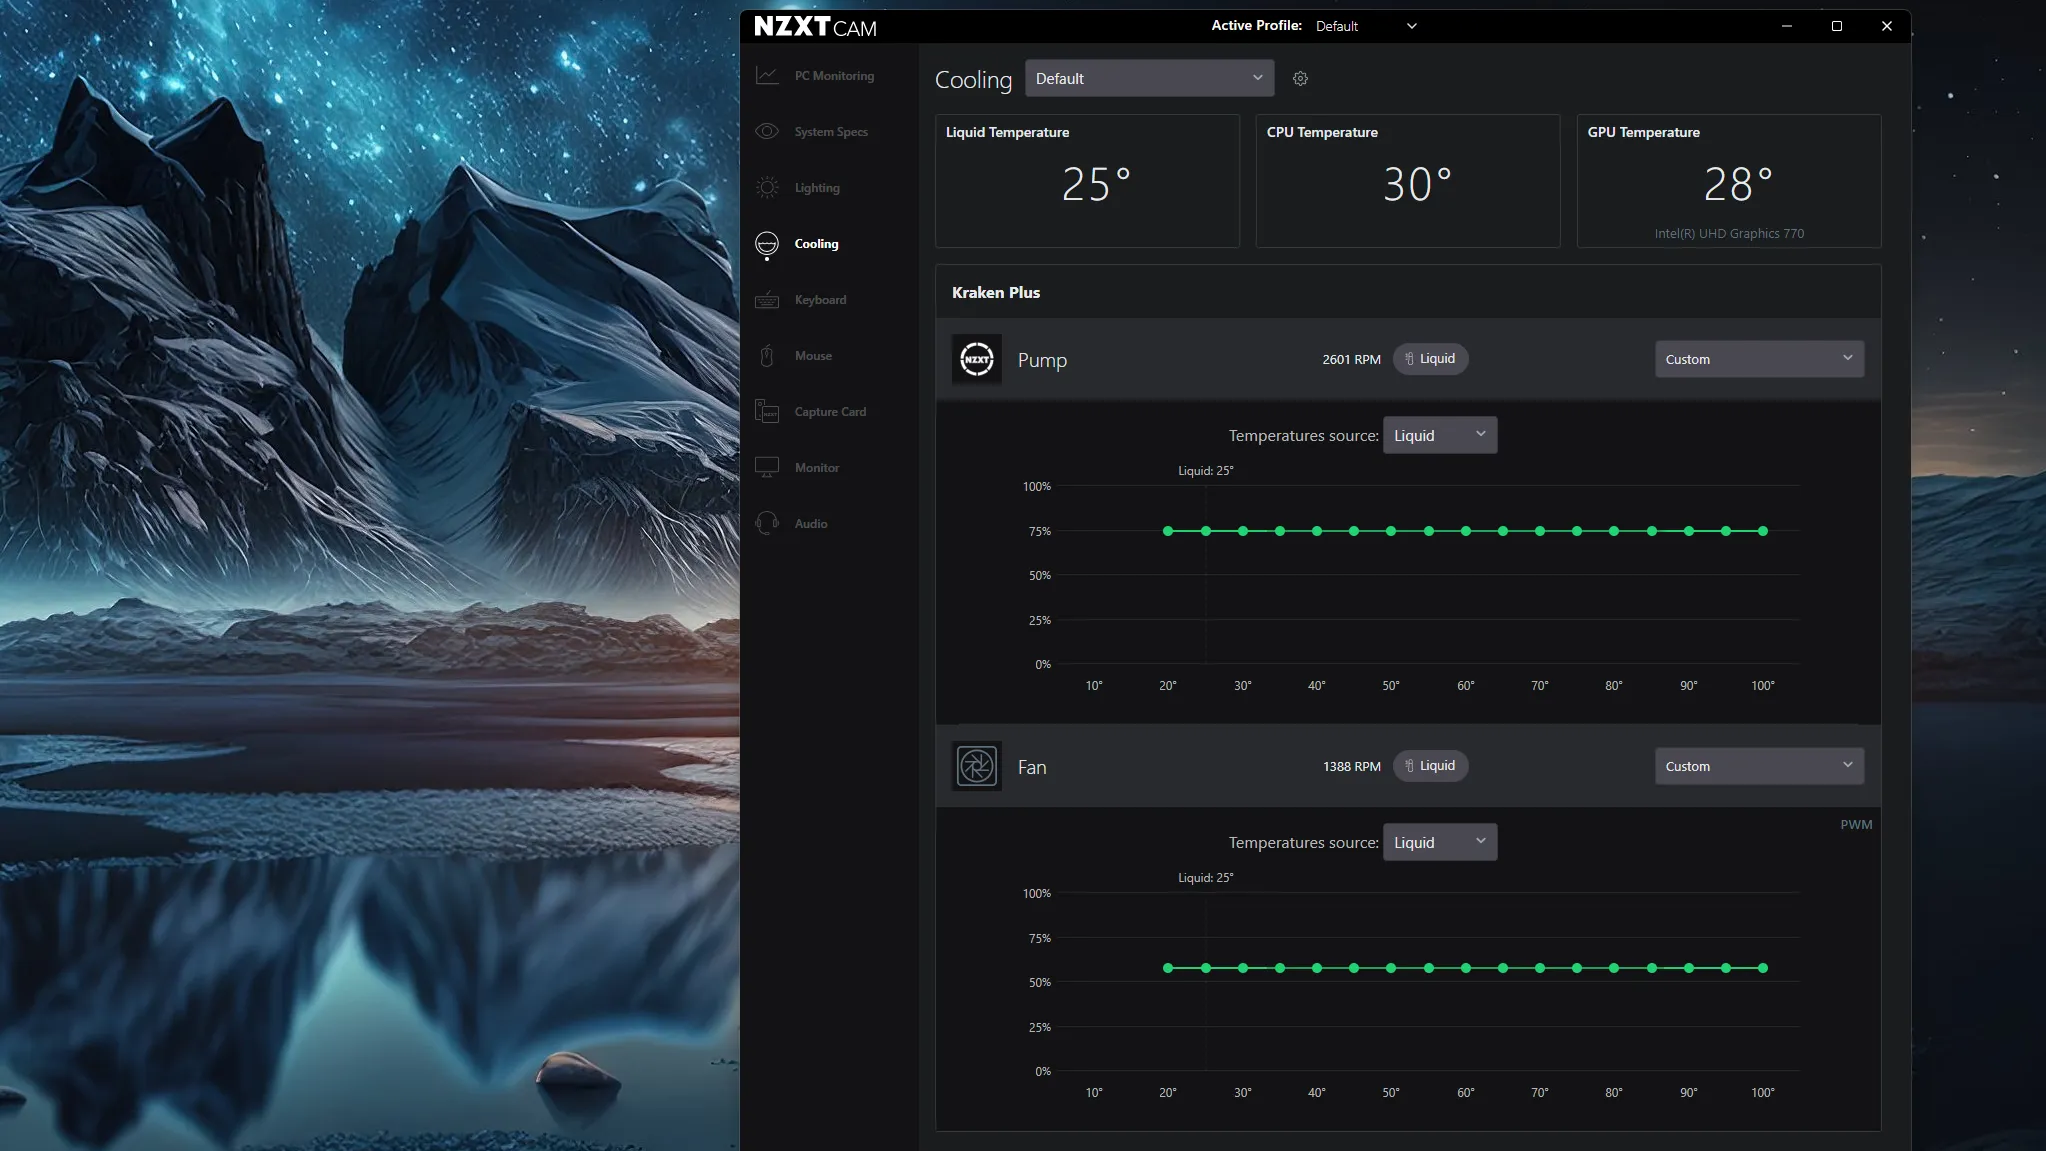Open the Capture Card section

(x=830, y=412)
